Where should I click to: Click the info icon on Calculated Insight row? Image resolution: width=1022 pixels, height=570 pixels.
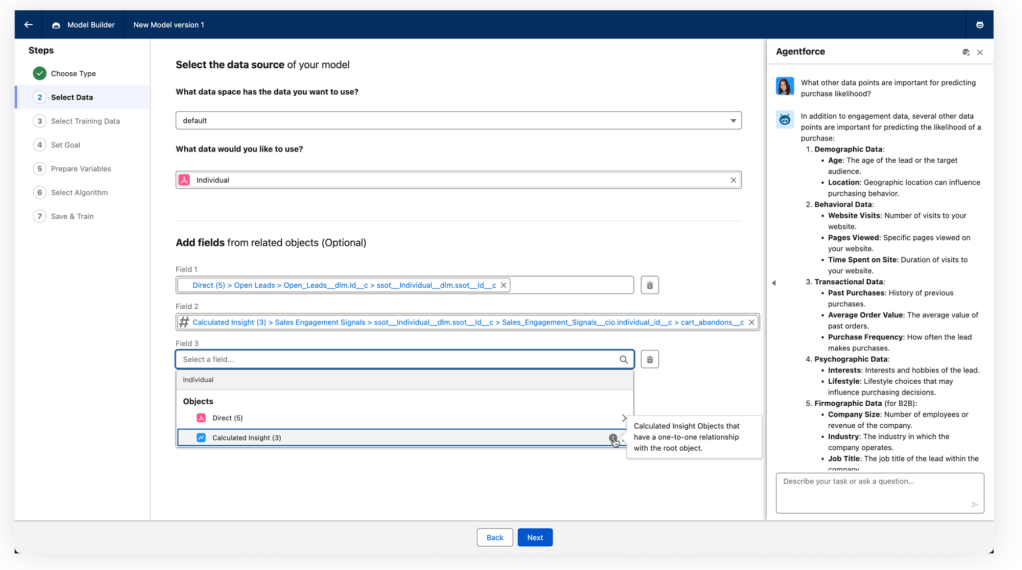point(613,438)
